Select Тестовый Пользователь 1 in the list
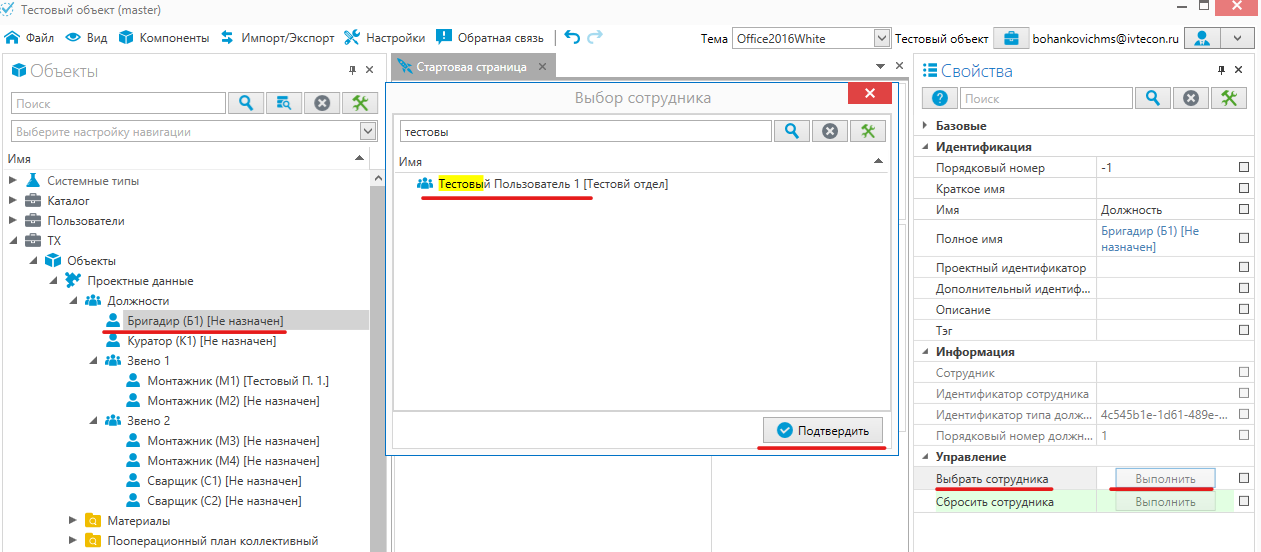Viewport: 1261px width, 552px height. click(553, 184)
